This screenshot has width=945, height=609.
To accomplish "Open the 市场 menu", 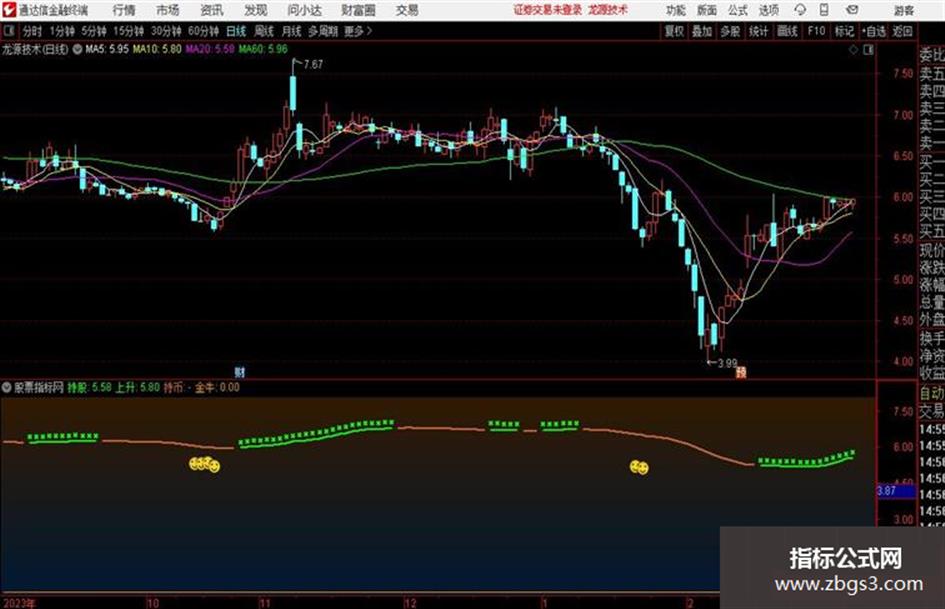I will pyautogui.click(x=168, y=10).
